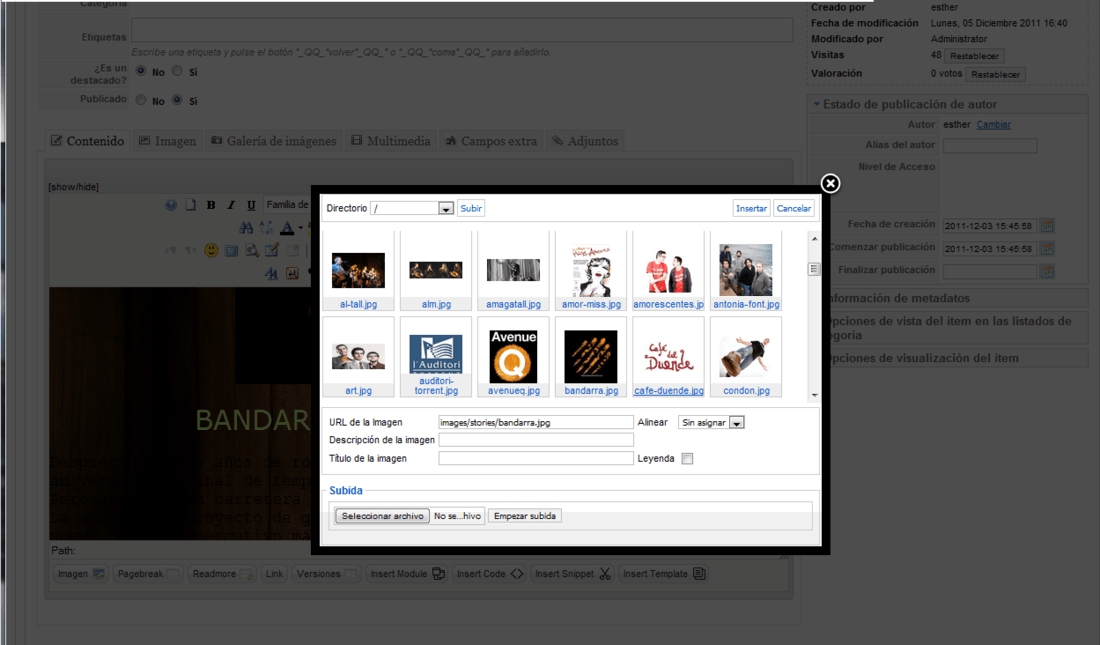The height and width of the screenshot is (645, 1100).
Task: Toggle bold formatting in editor toolbar
Action: click(211, 205)
